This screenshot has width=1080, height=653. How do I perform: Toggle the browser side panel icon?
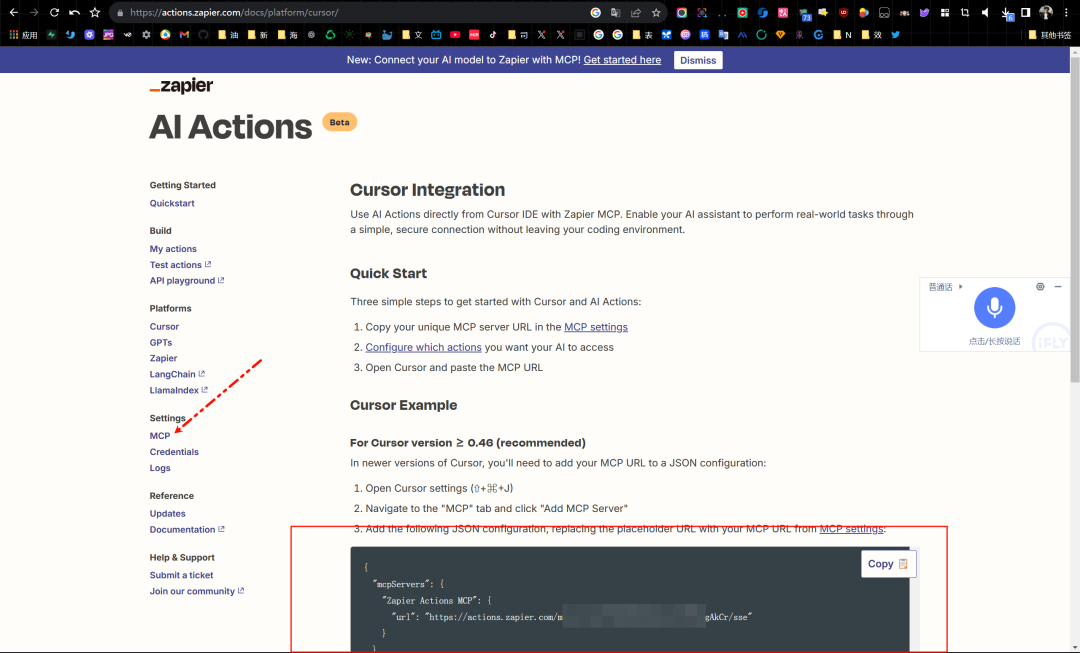point(1026,12)
